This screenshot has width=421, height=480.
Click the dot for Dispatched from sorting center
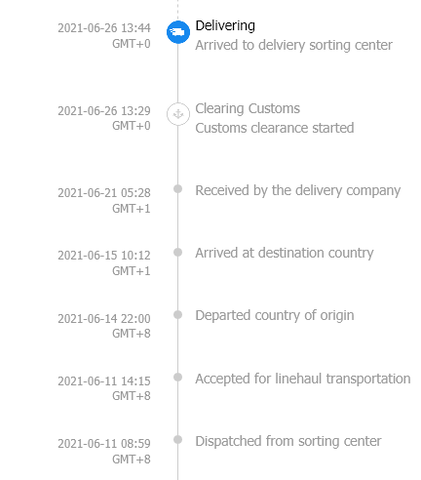coord(178,440)
